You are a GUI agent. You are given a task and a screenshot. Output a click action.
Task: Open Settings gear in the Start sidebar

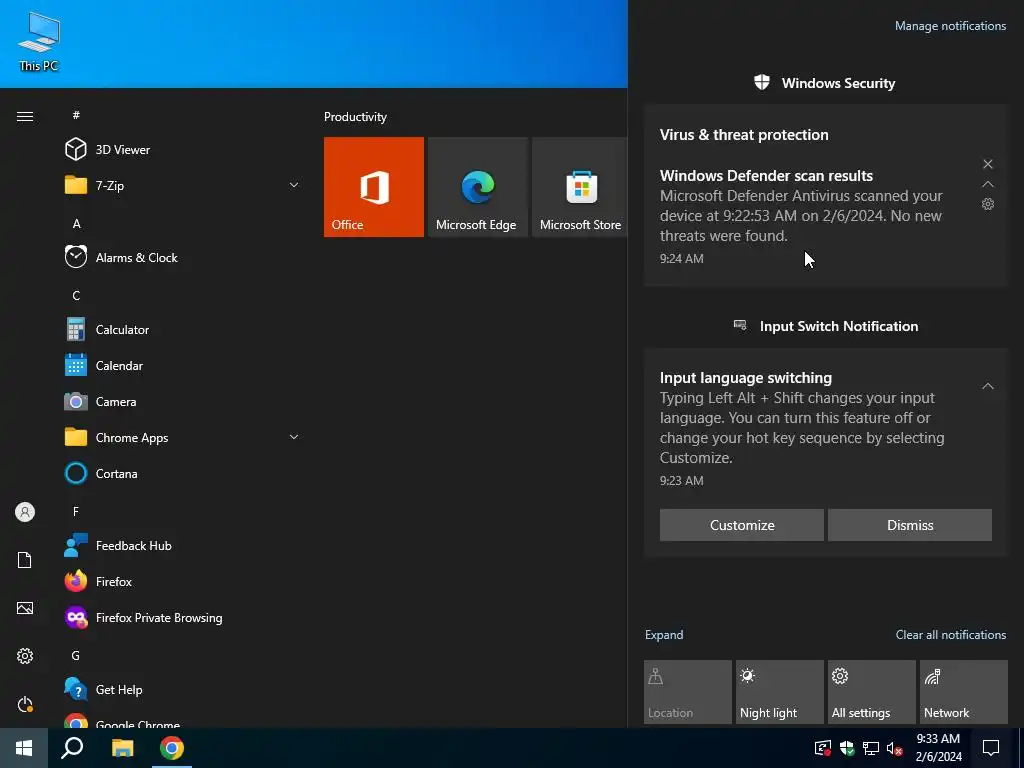point(25,656)
